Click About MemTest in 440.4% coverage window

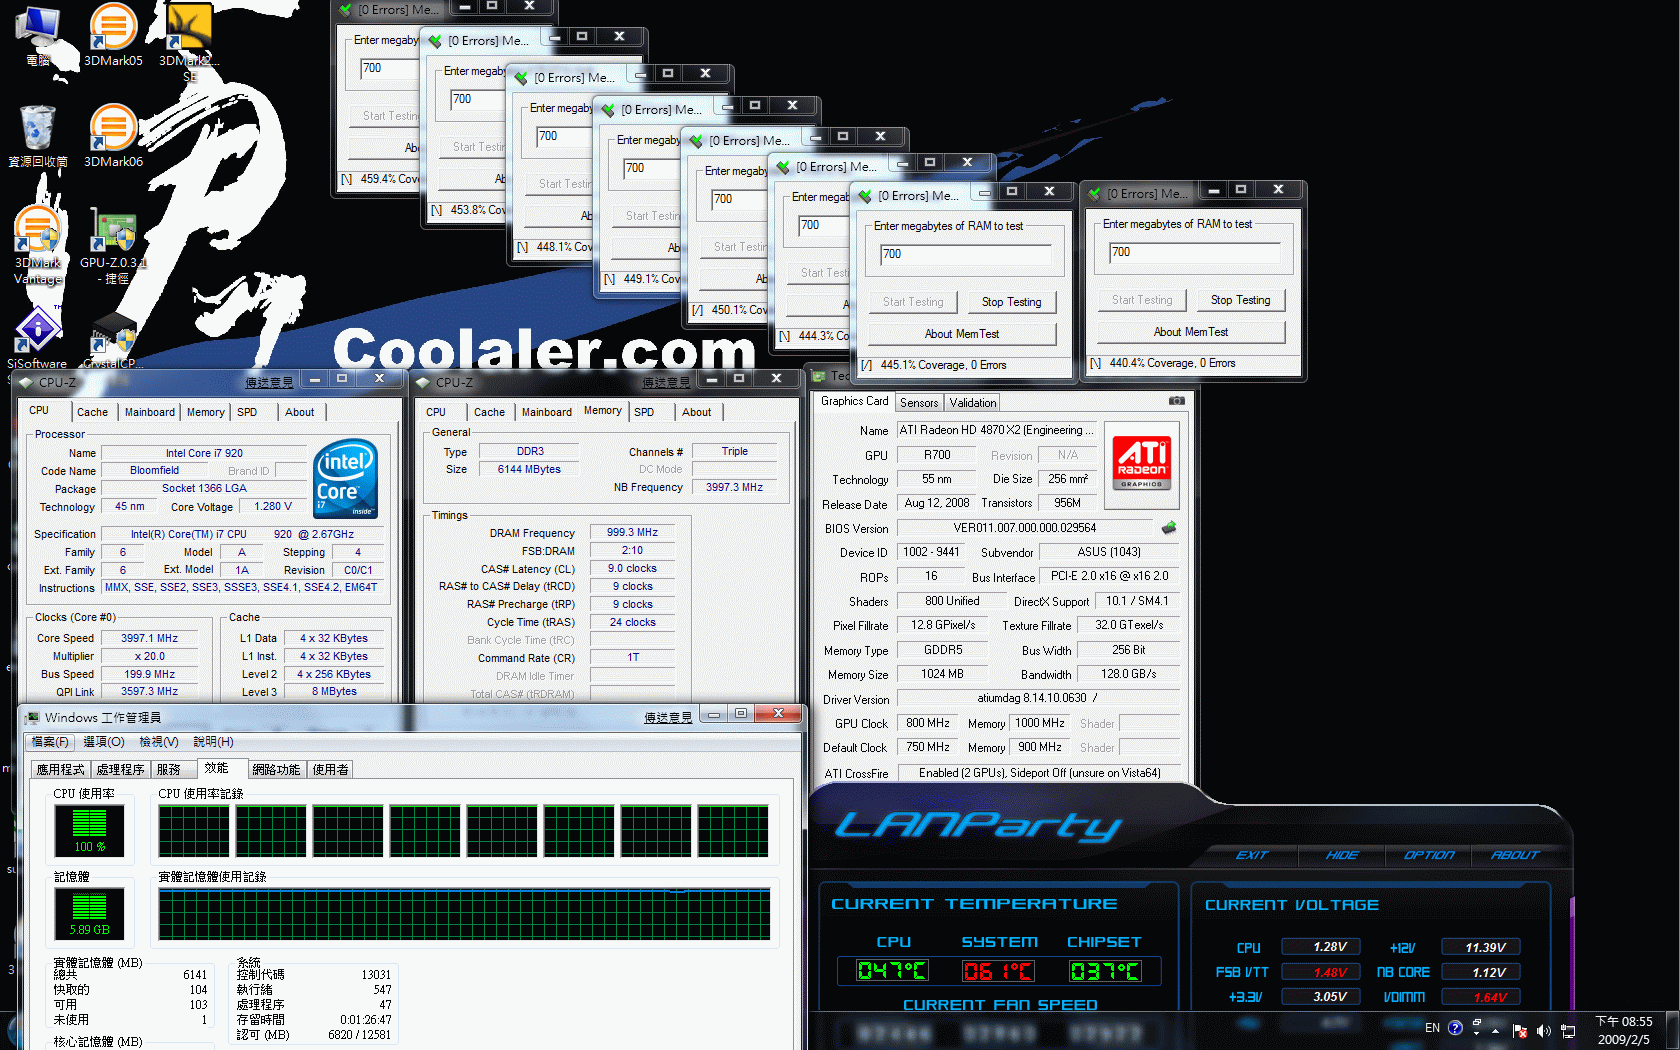pos(1191,332)
